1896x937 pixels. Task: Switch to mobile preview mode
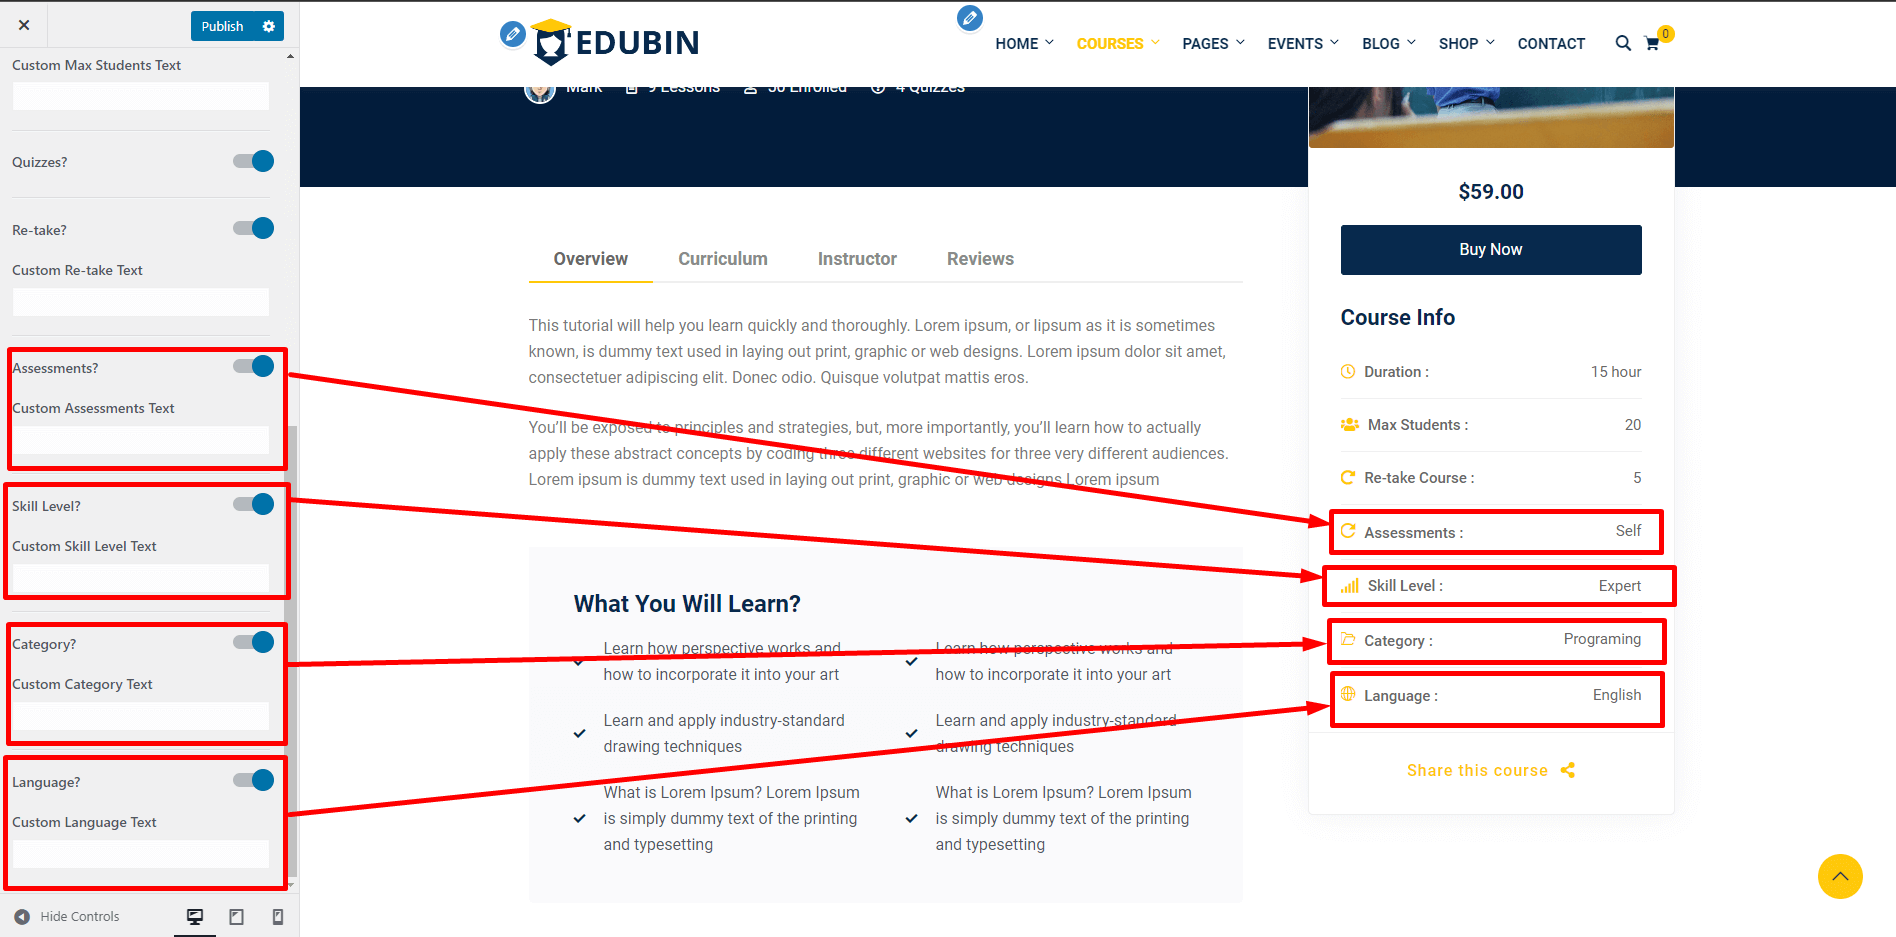click(278, 916)
